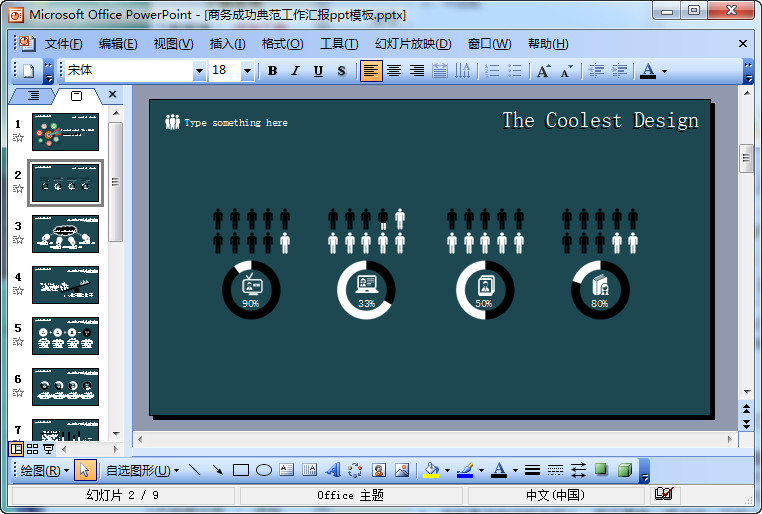The height and width of the screenshot is (514, 762).
Task: Switch to Slide Sorter view
Action: (x=33, y=449)
